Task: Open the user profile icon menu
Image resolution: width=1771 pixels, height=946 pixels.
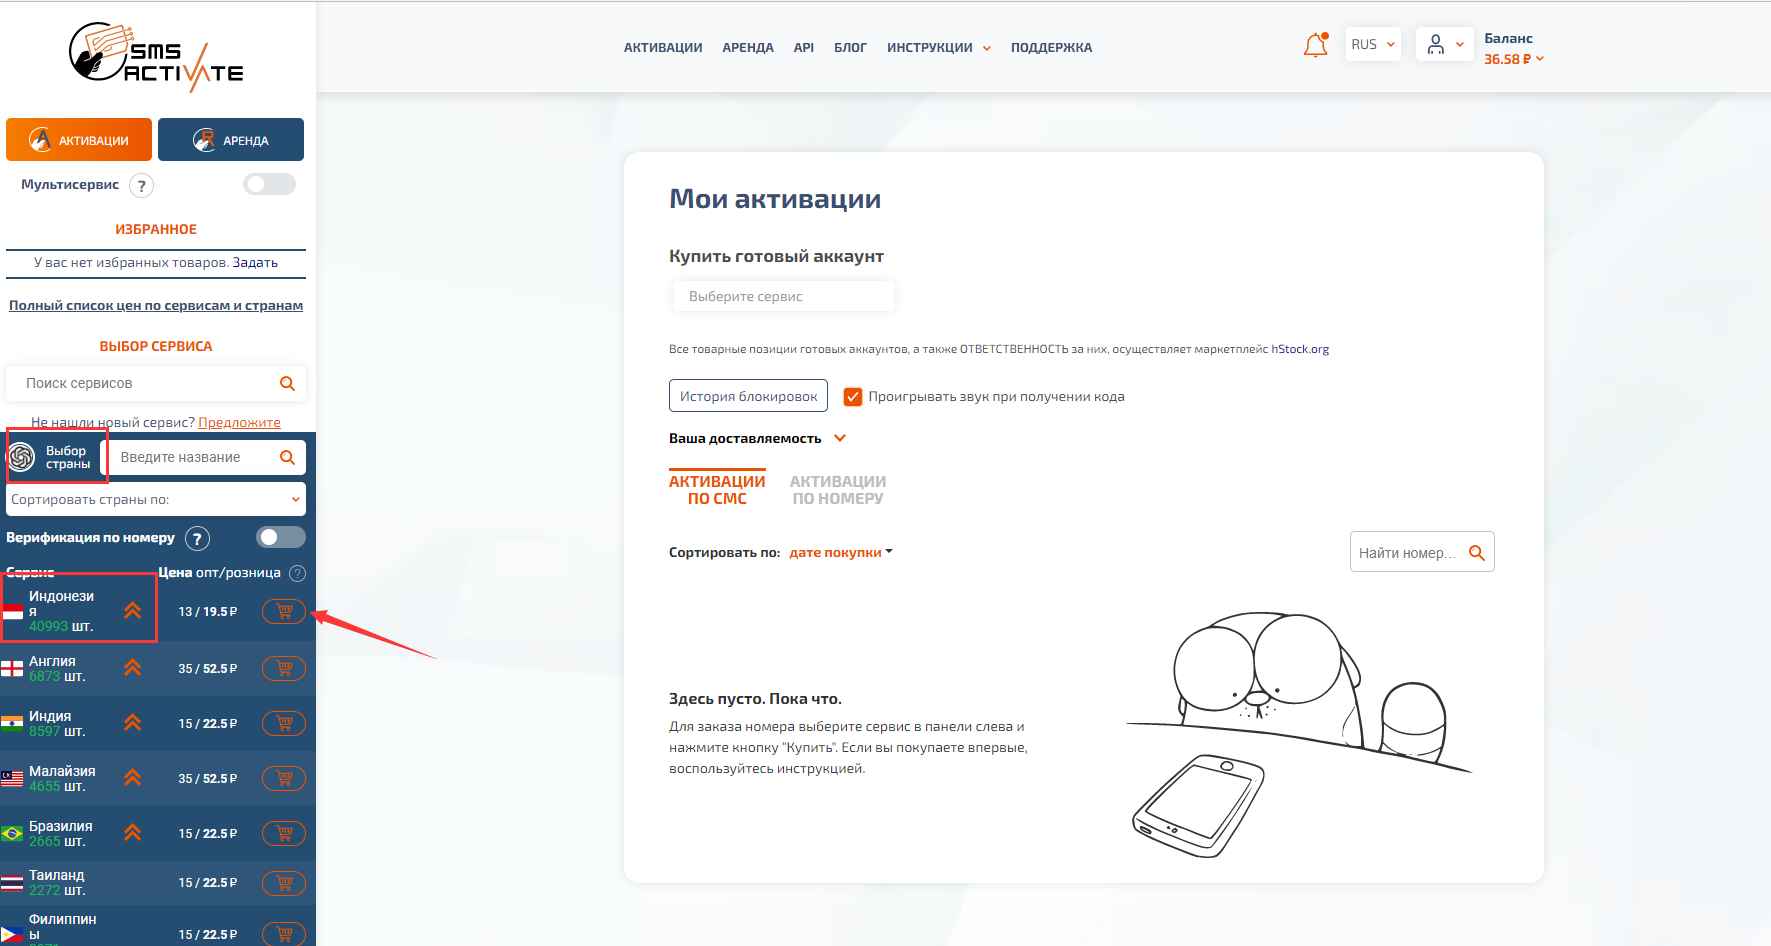Action: pyautogui.click(x=1444, y=45)
